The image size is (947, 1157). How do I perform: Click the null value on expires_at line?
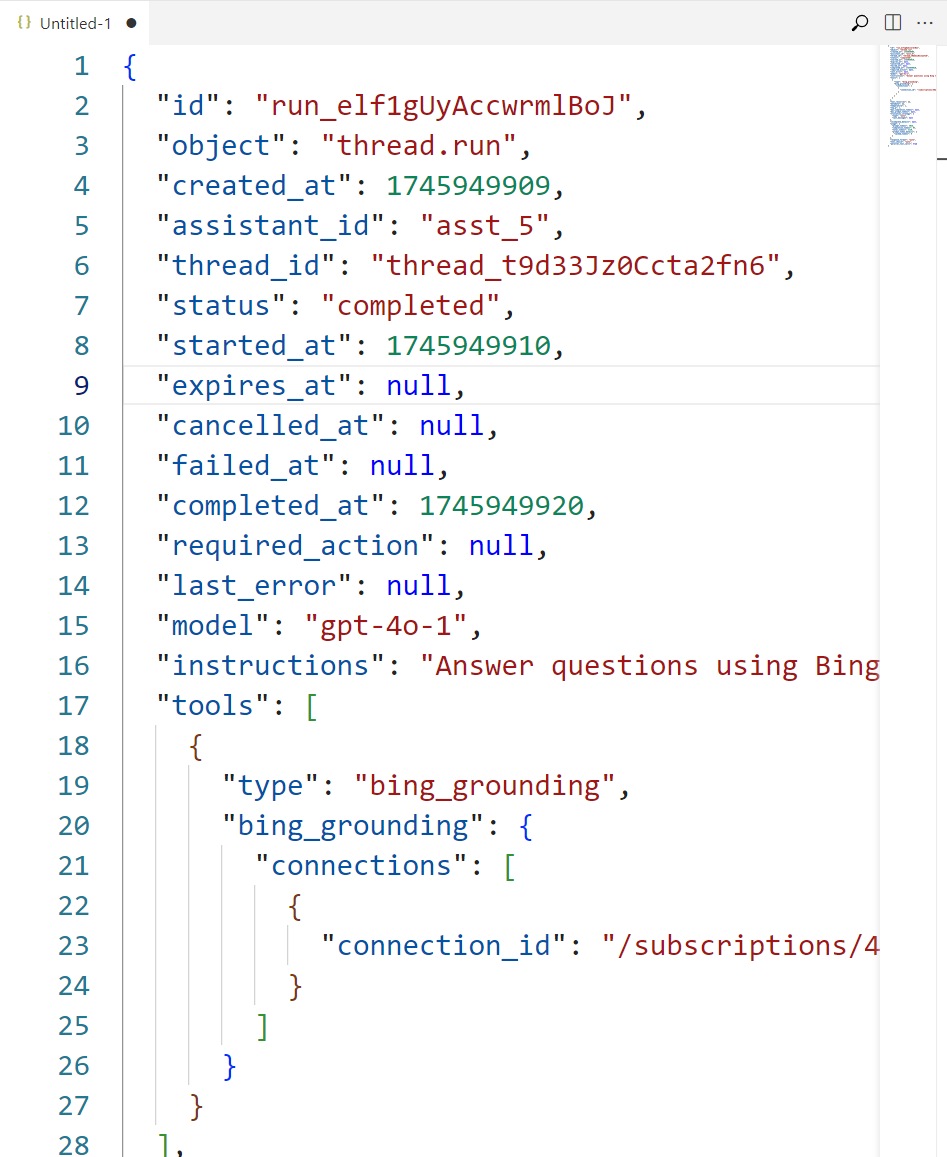418,385
